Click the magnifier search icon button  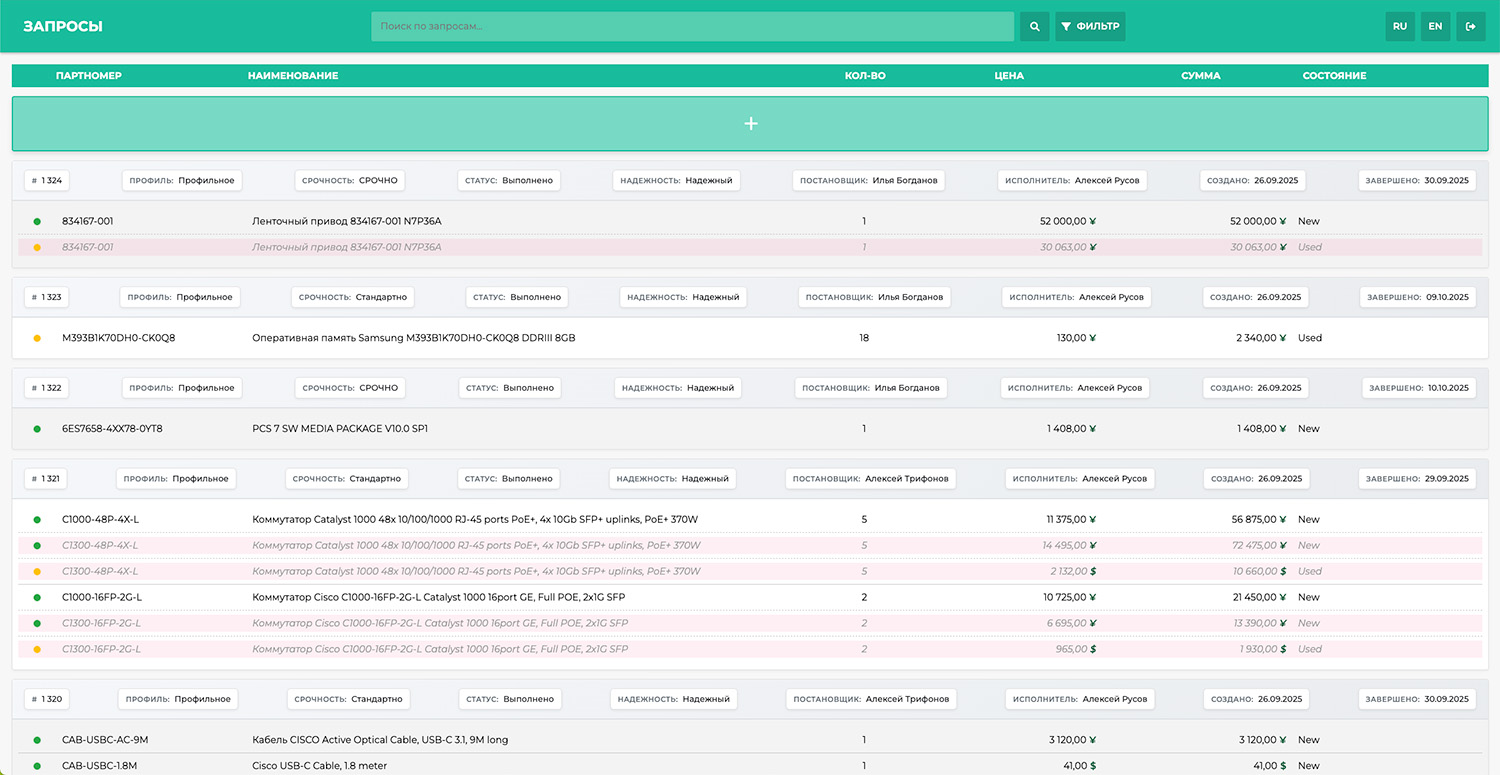(x=1034, y=26)
